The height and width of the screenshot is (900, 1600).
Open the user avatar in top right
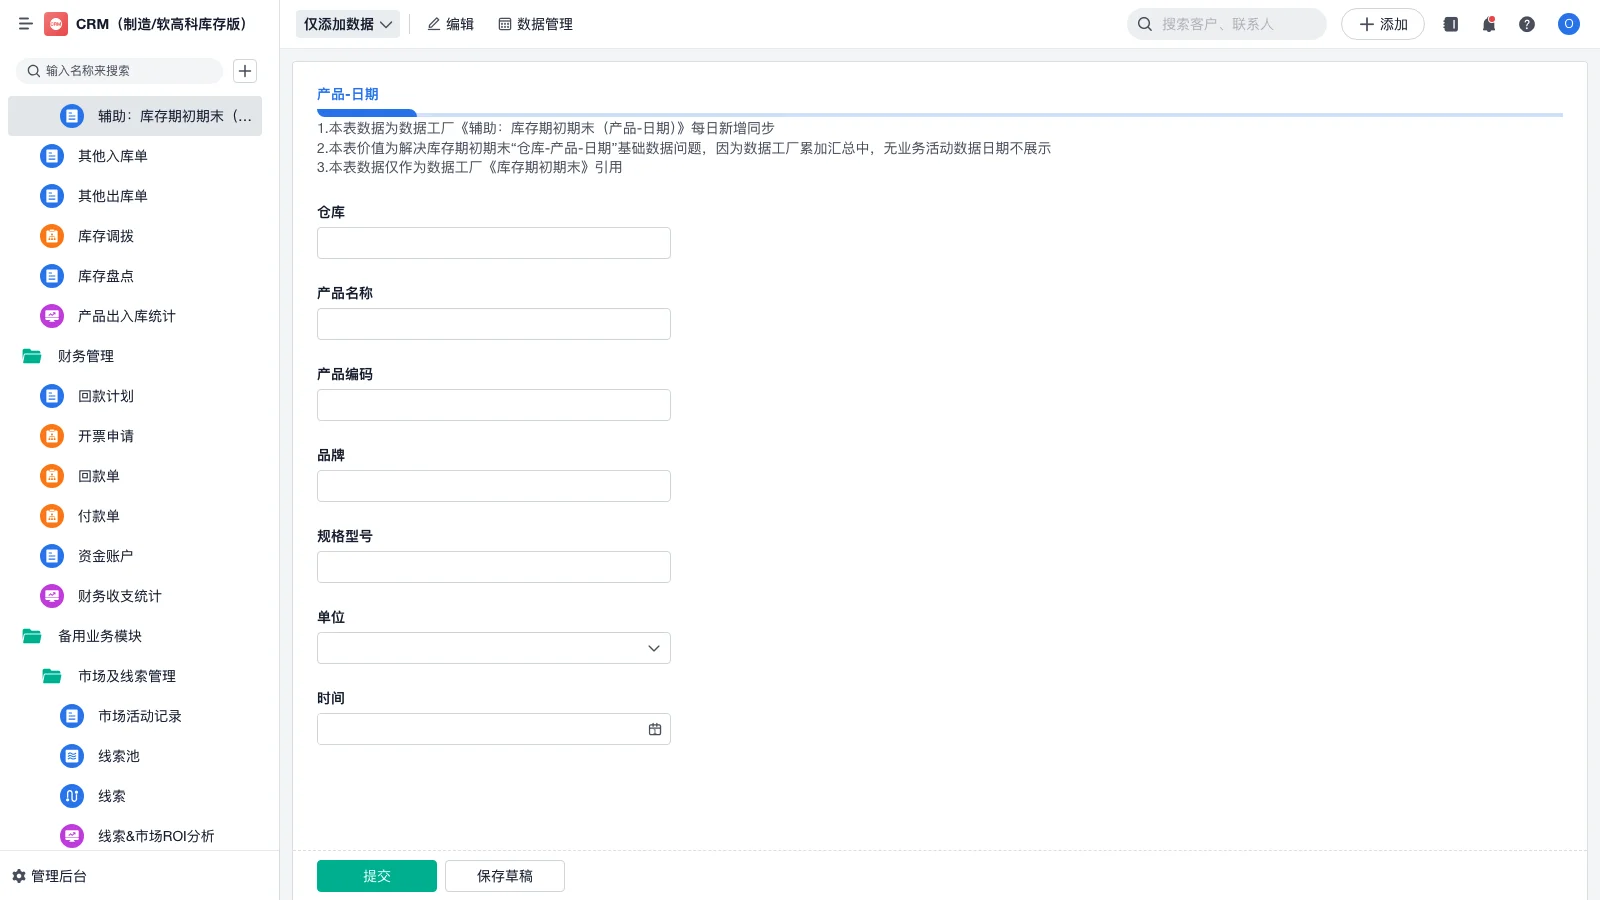point(1568,24)
